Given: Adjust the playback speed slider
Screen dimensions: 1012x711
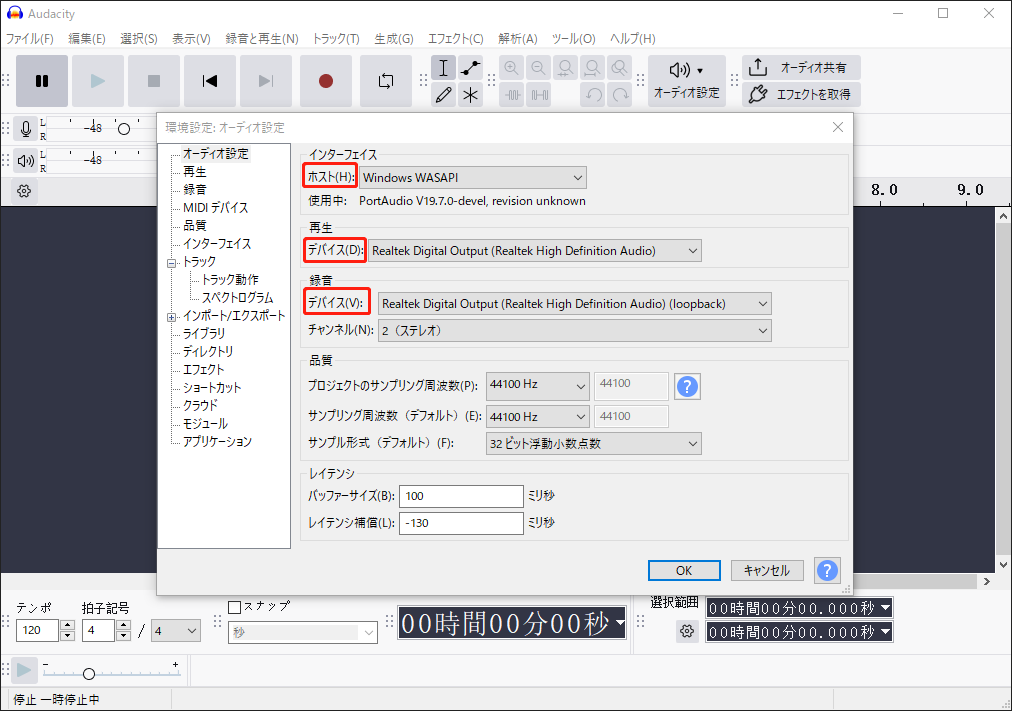Looking at the screenshot, I should click(x=88, y=674).
